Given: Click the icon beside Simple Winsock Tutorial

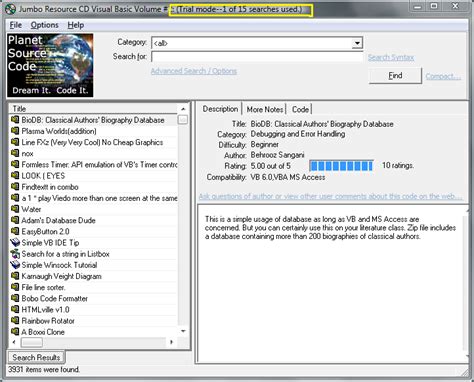Looking at the screenshot, I should pyautogui.click(x=15, y=265).
